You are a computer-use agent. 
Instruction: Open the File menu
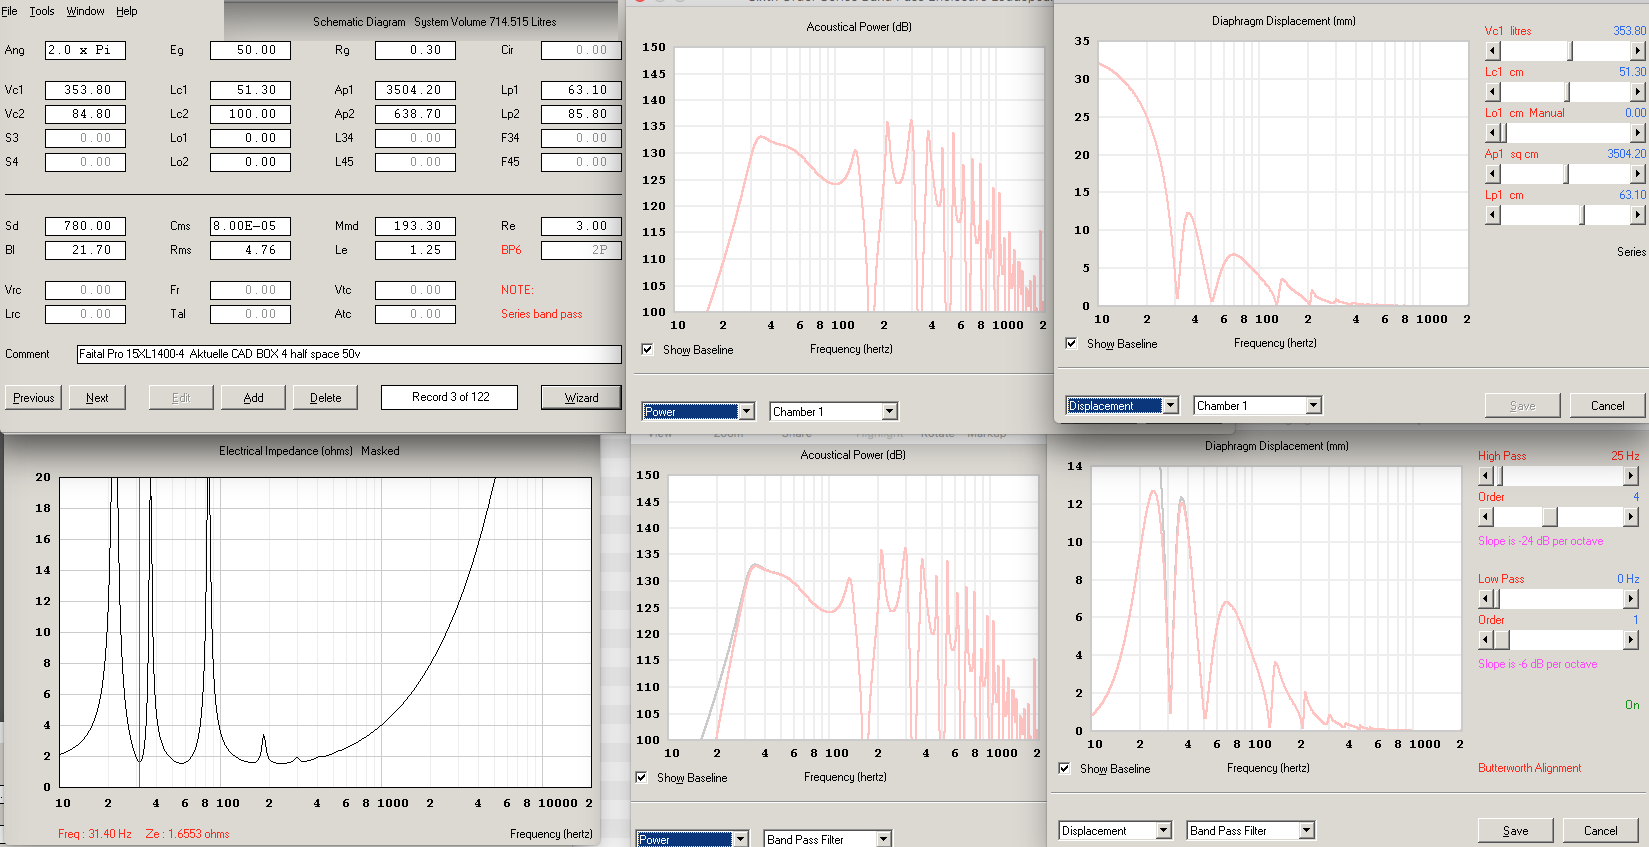point(9,11)
